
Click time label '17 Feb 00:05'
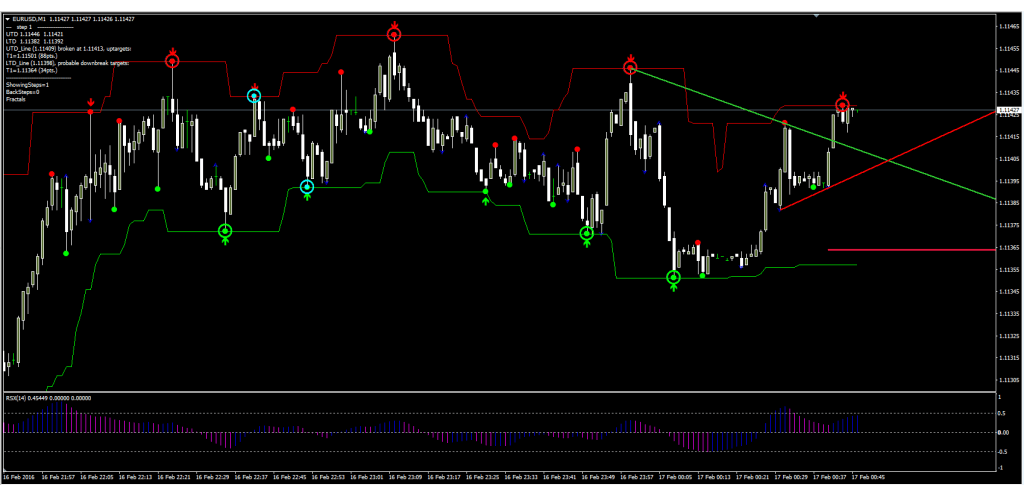click(677, 477)
